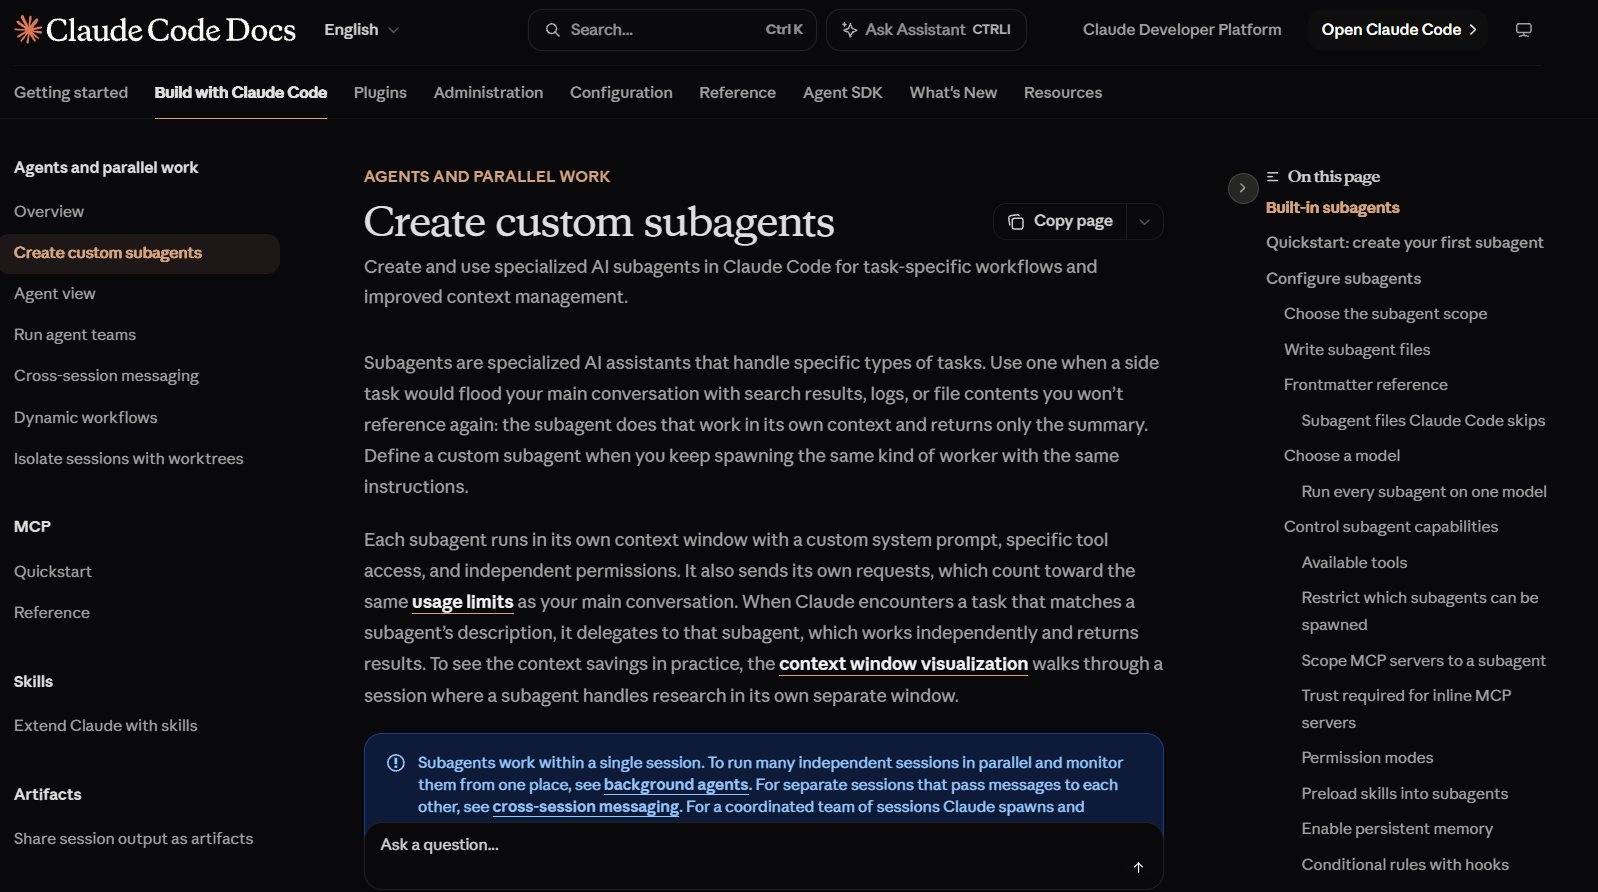The image size is (1598, 892).
Task: Follow the background agents link
Action: [676, 785]
